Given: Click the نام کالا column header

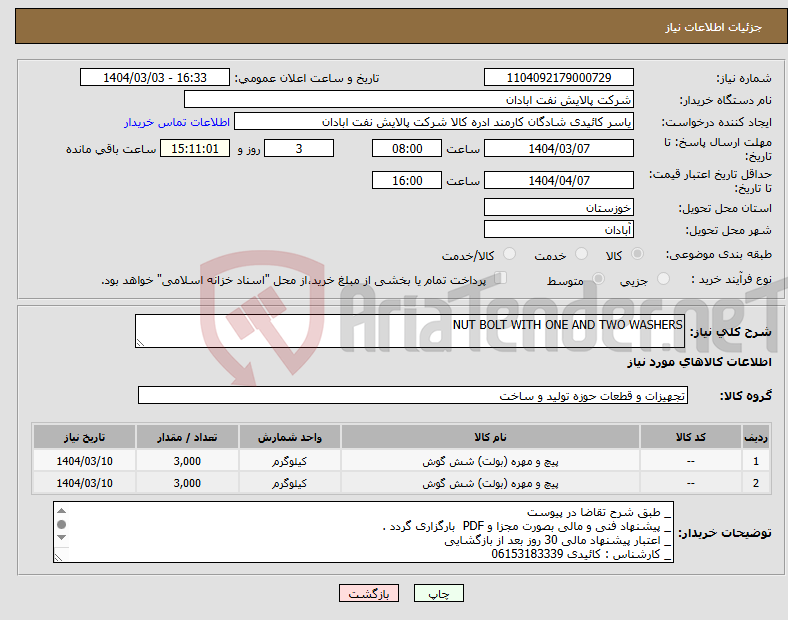Looking at the screenshot, I should click(490, 437).
